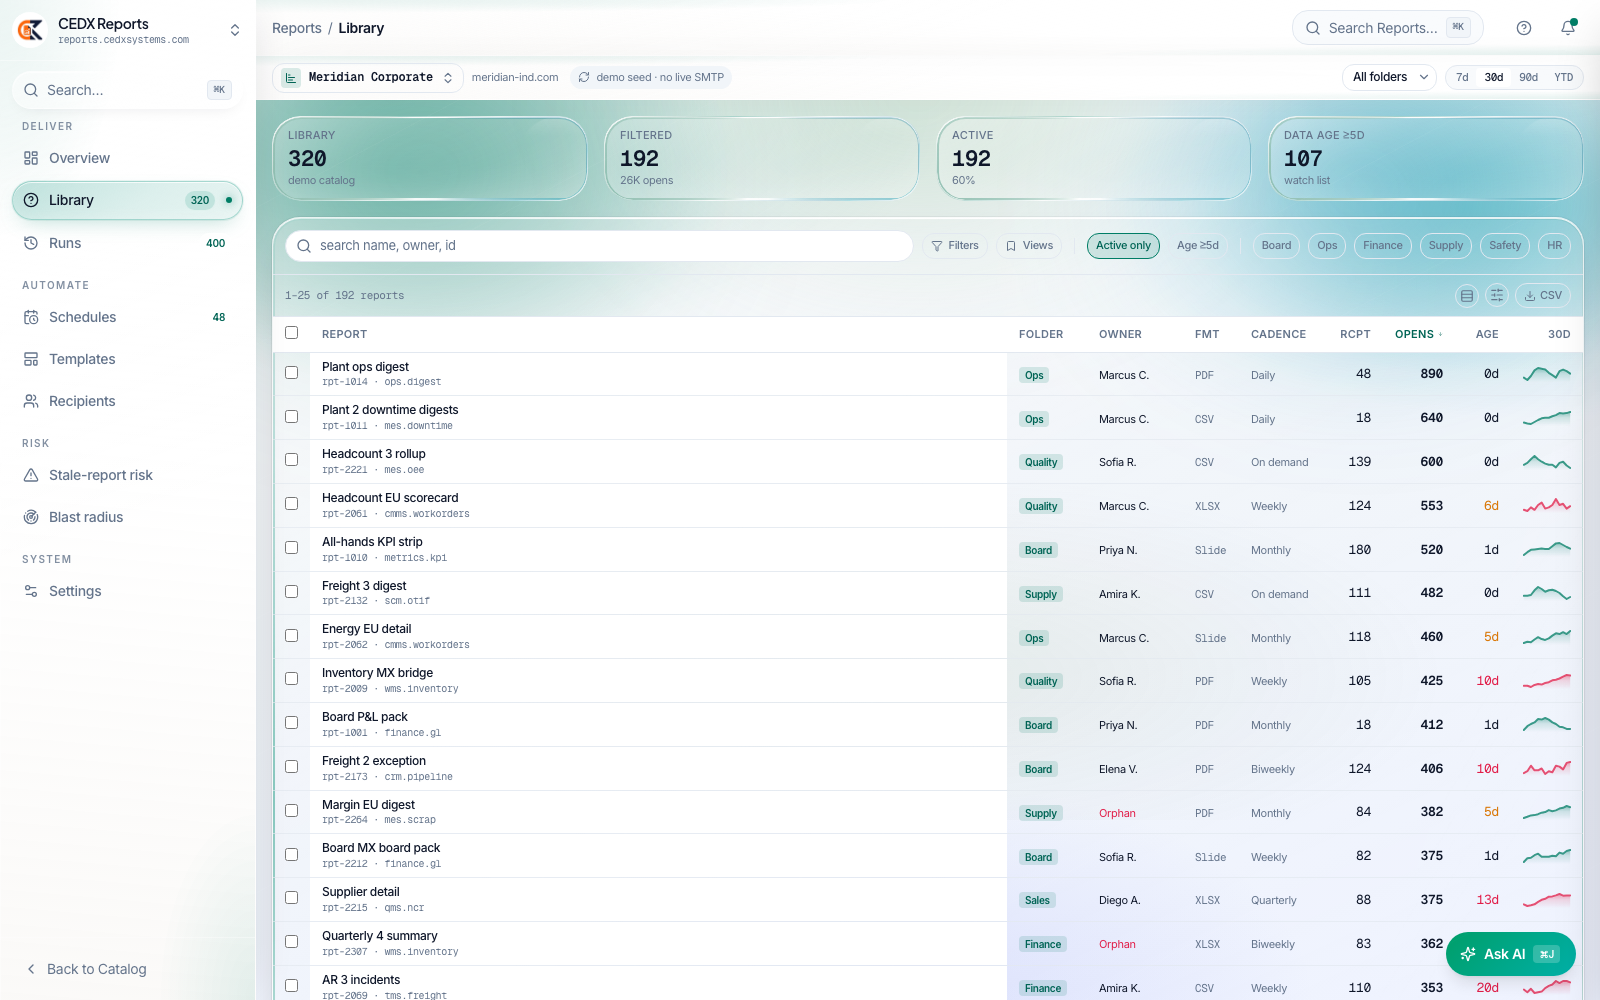Open Overview in the sidebar
This screenshot has height=1000, width=1600.
coord(127,158)
